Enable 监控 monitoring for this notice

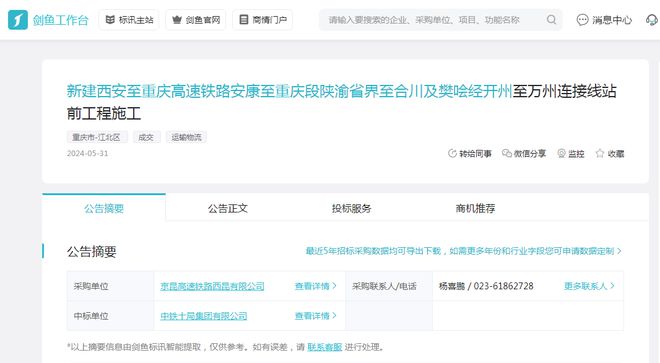(571, 154)
